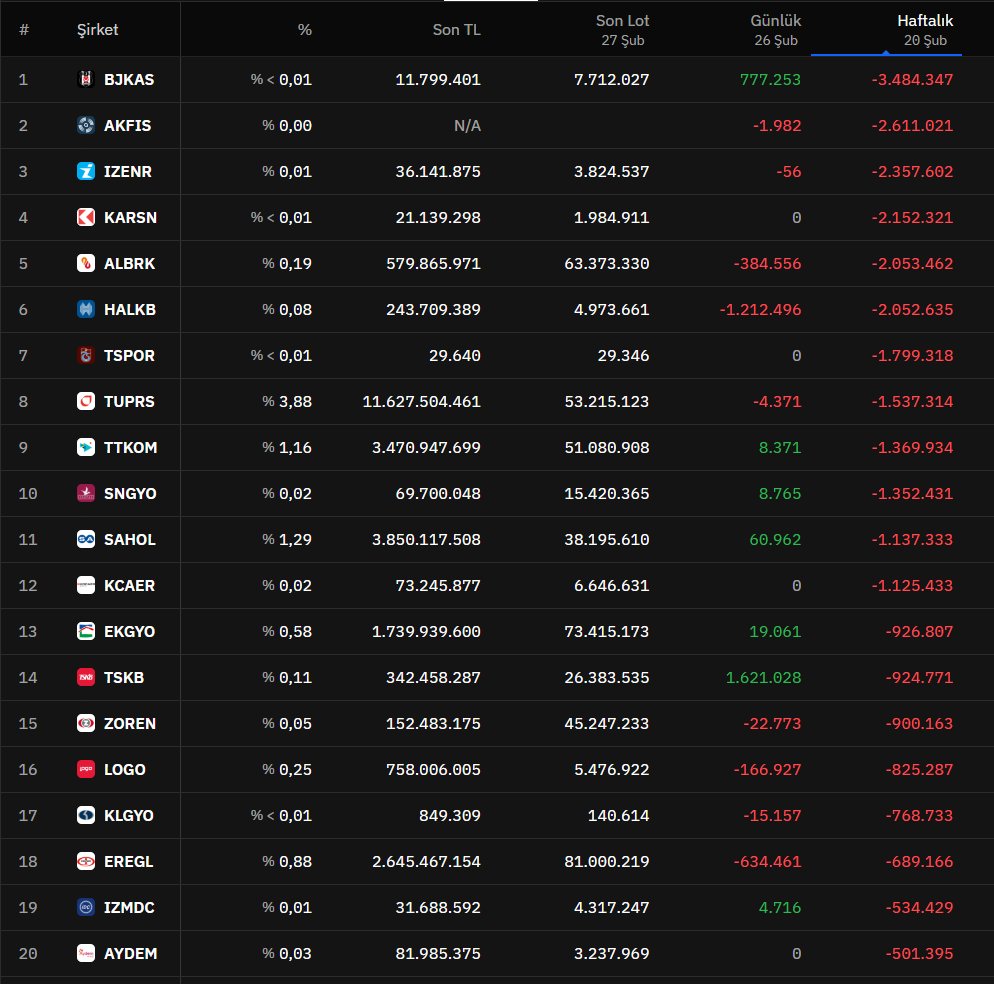Image resolution: width=994 pixels, height=984 pixels.
Task: Sort by the Son TL column header
Action: tap(456, 30)
